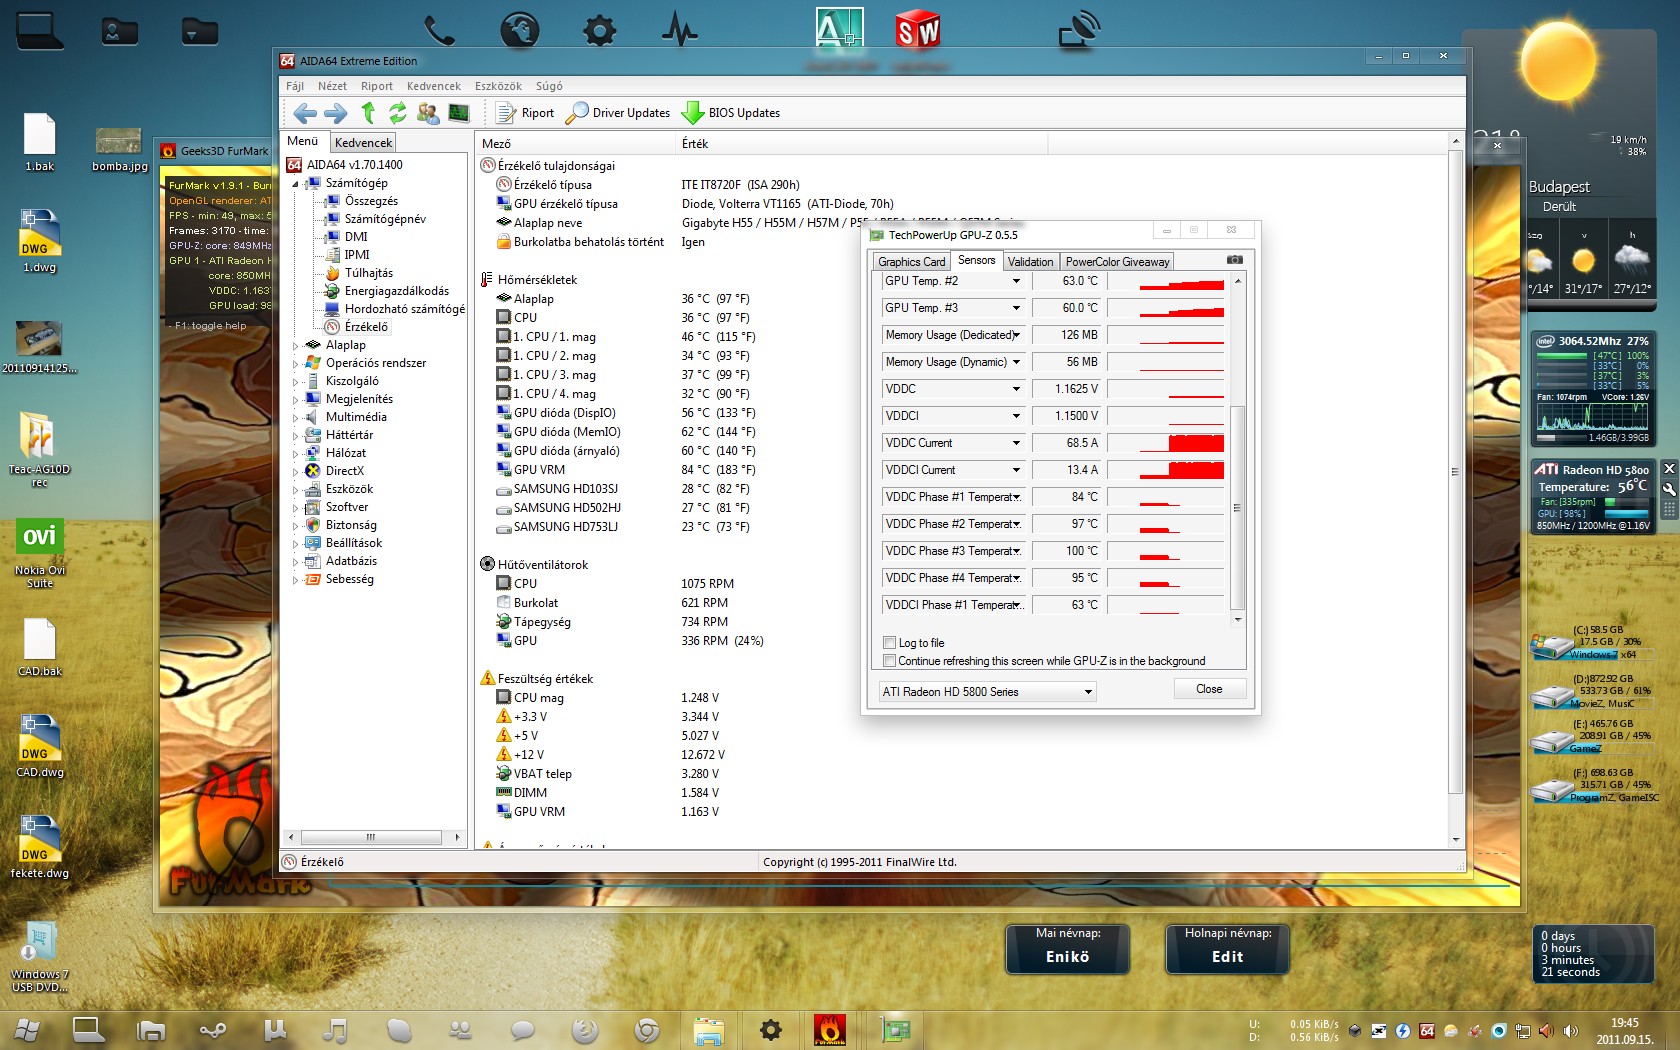Enable the Log to file checkbox

pyautogui.click(x=889, y=643)
